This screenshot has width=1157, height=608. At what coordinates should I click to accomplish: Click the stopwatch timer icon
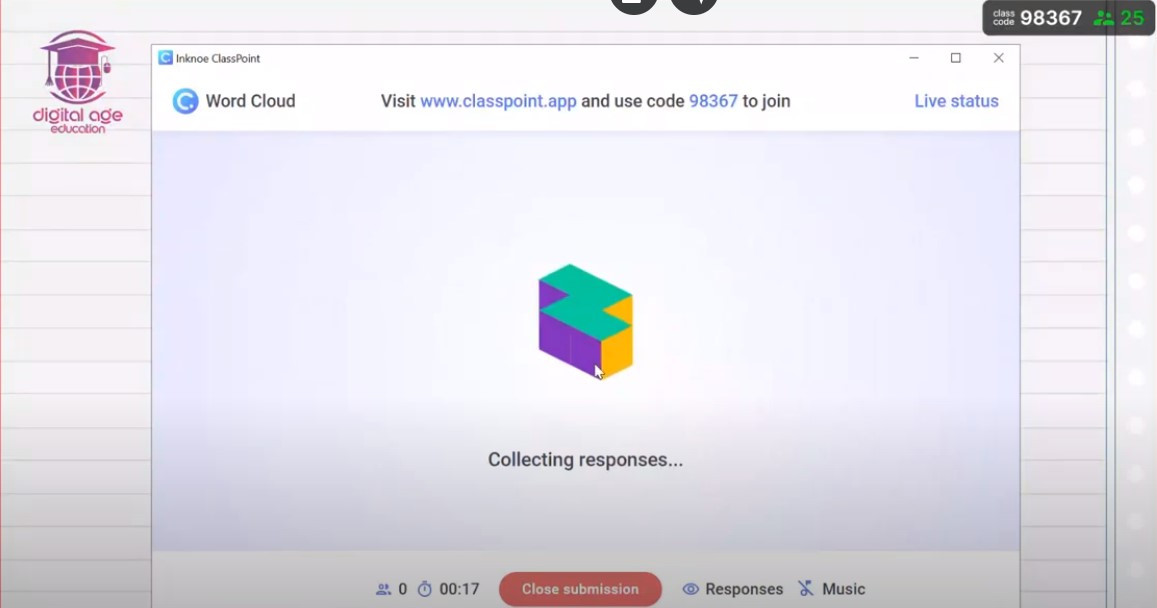(x=425, y=589)
